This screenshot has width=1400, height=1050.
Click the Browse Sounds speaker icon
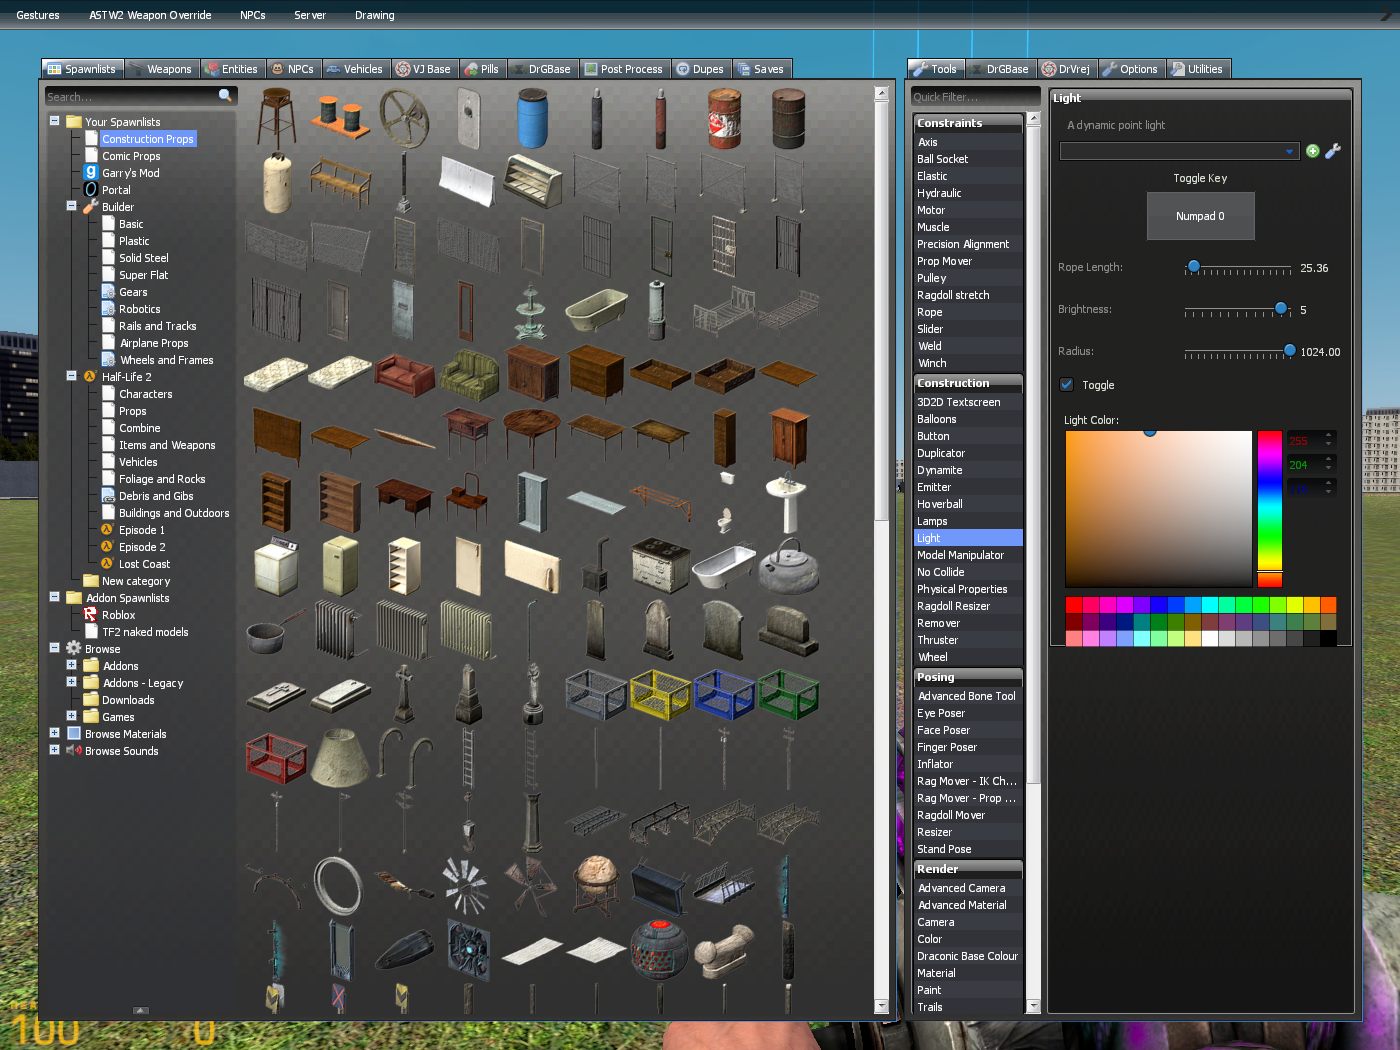click(x=74, y=751)
